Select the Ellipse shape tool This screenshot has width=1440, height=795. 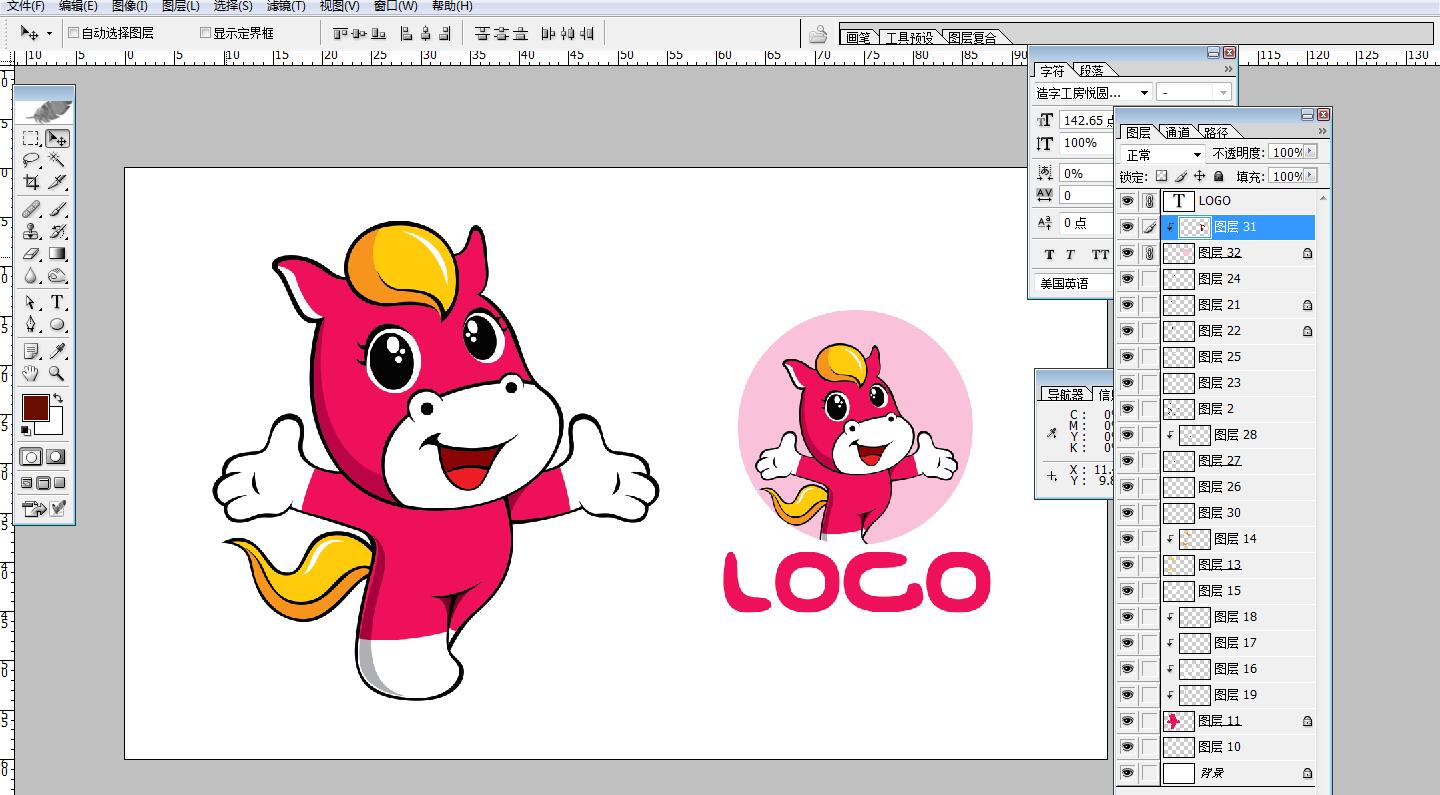coord(57,325)
